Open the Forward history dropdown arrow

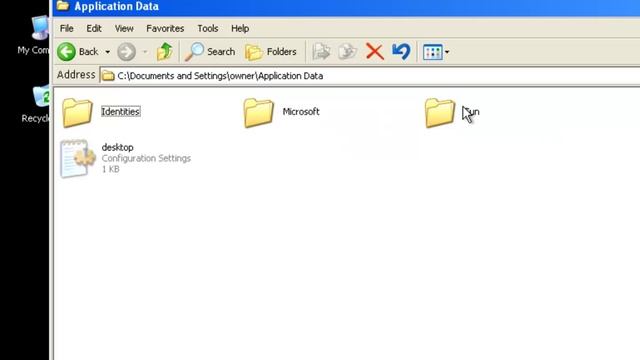coord(145,52)
